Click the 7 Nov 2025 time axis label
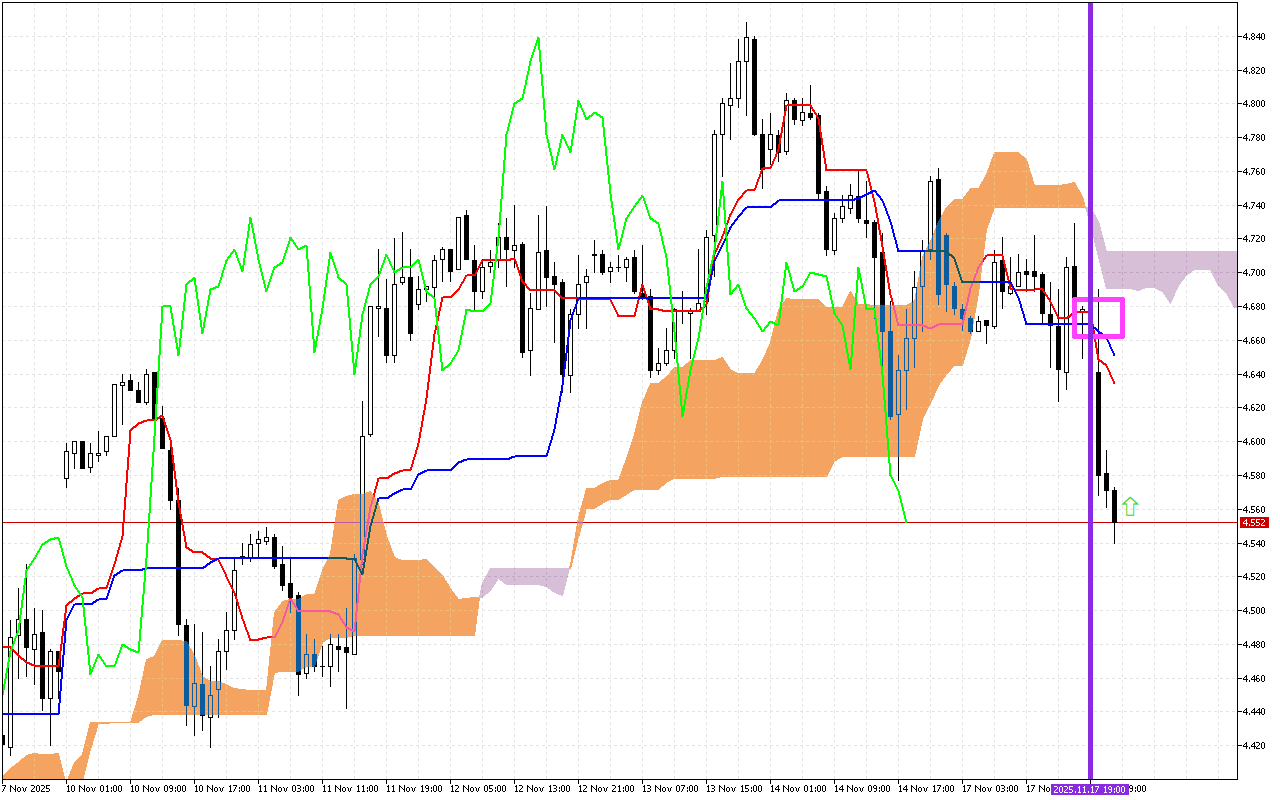Screen dimensions: 1280x800 [29, 789]
